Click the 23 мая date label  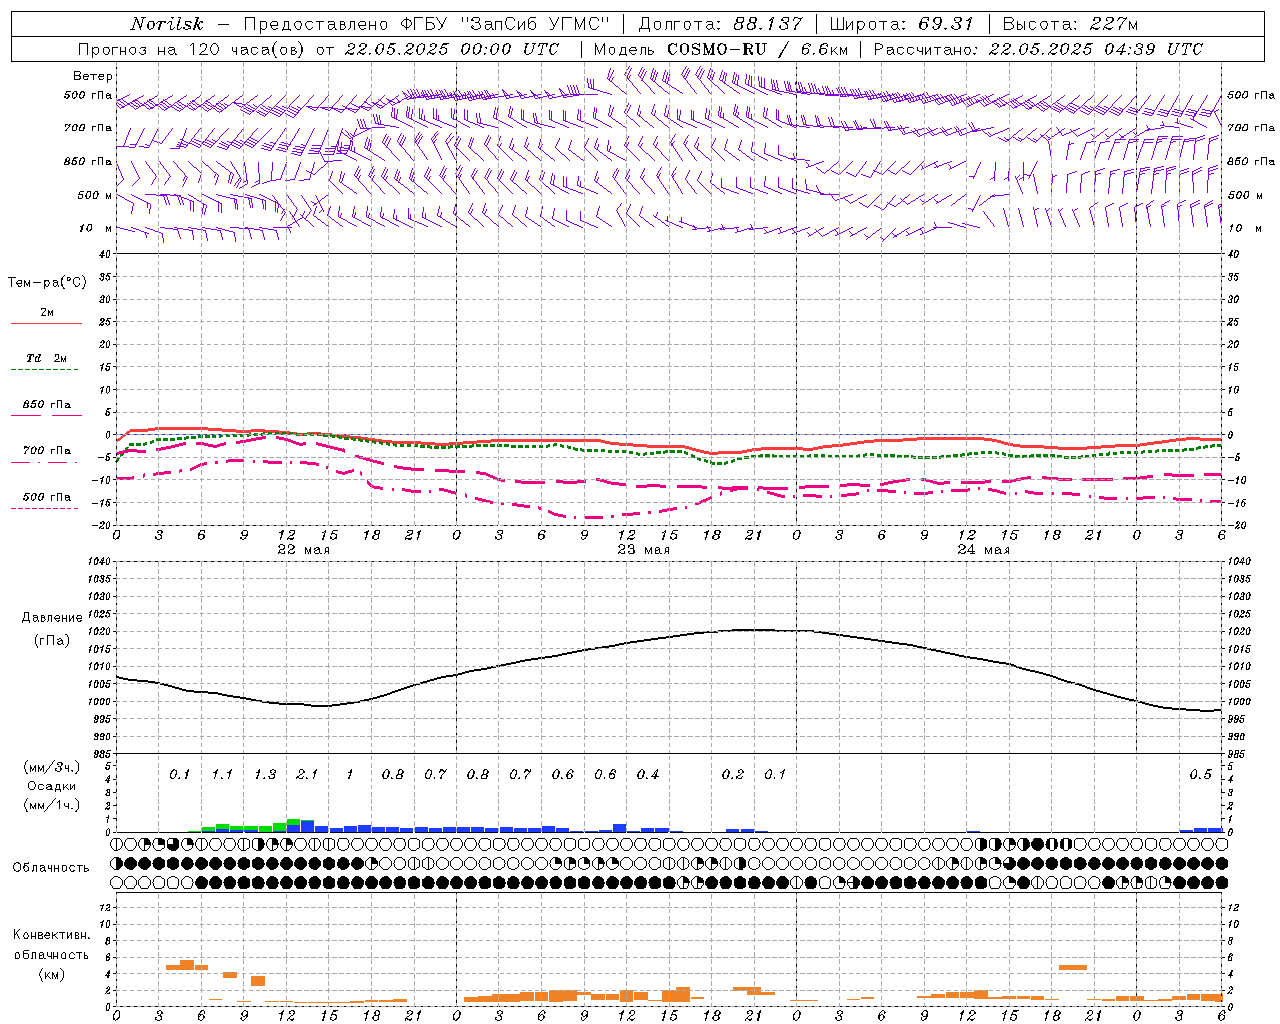point(643,550)
